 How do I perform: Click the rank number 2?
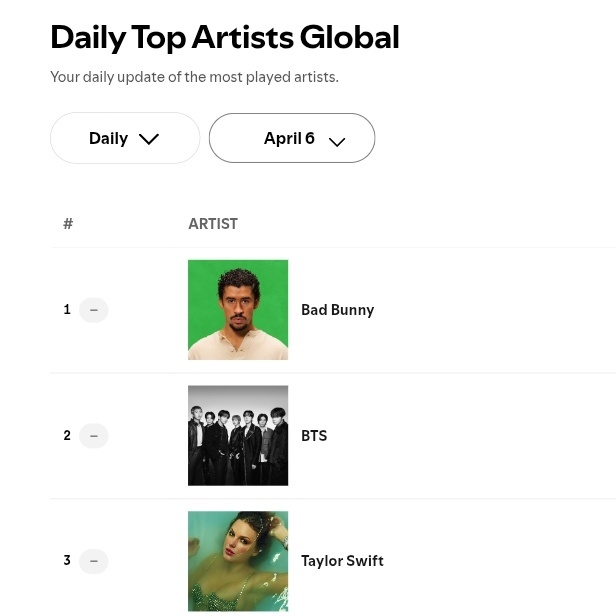67,435
